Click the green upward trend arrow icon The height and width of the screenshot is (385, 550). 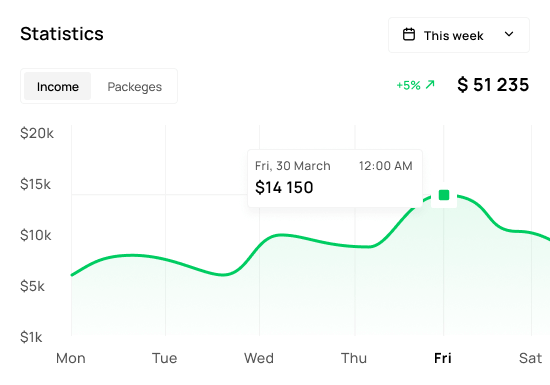430,85
